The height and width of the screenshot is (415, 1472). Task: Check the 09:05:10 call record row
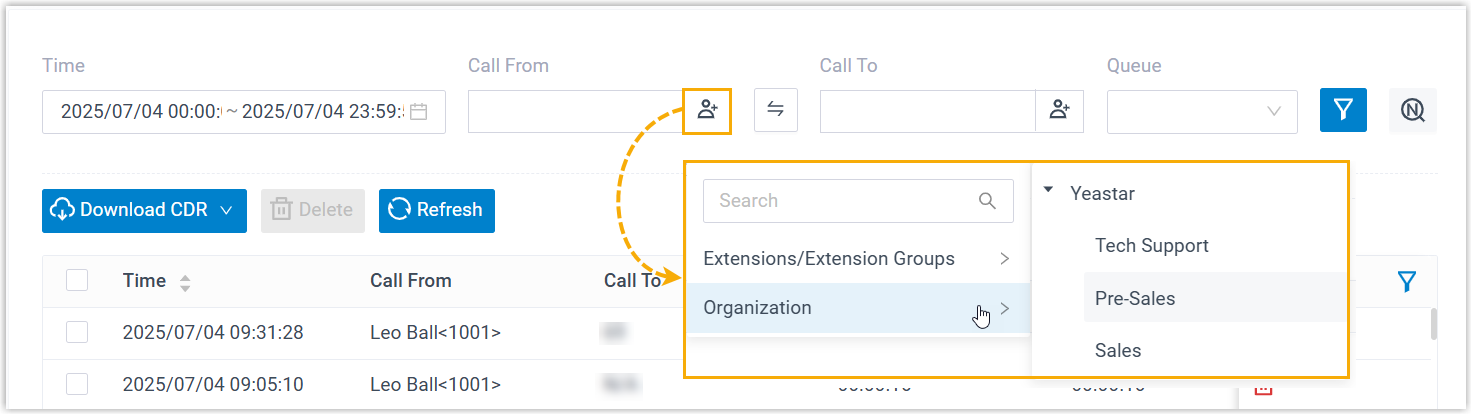pos(77,384)
